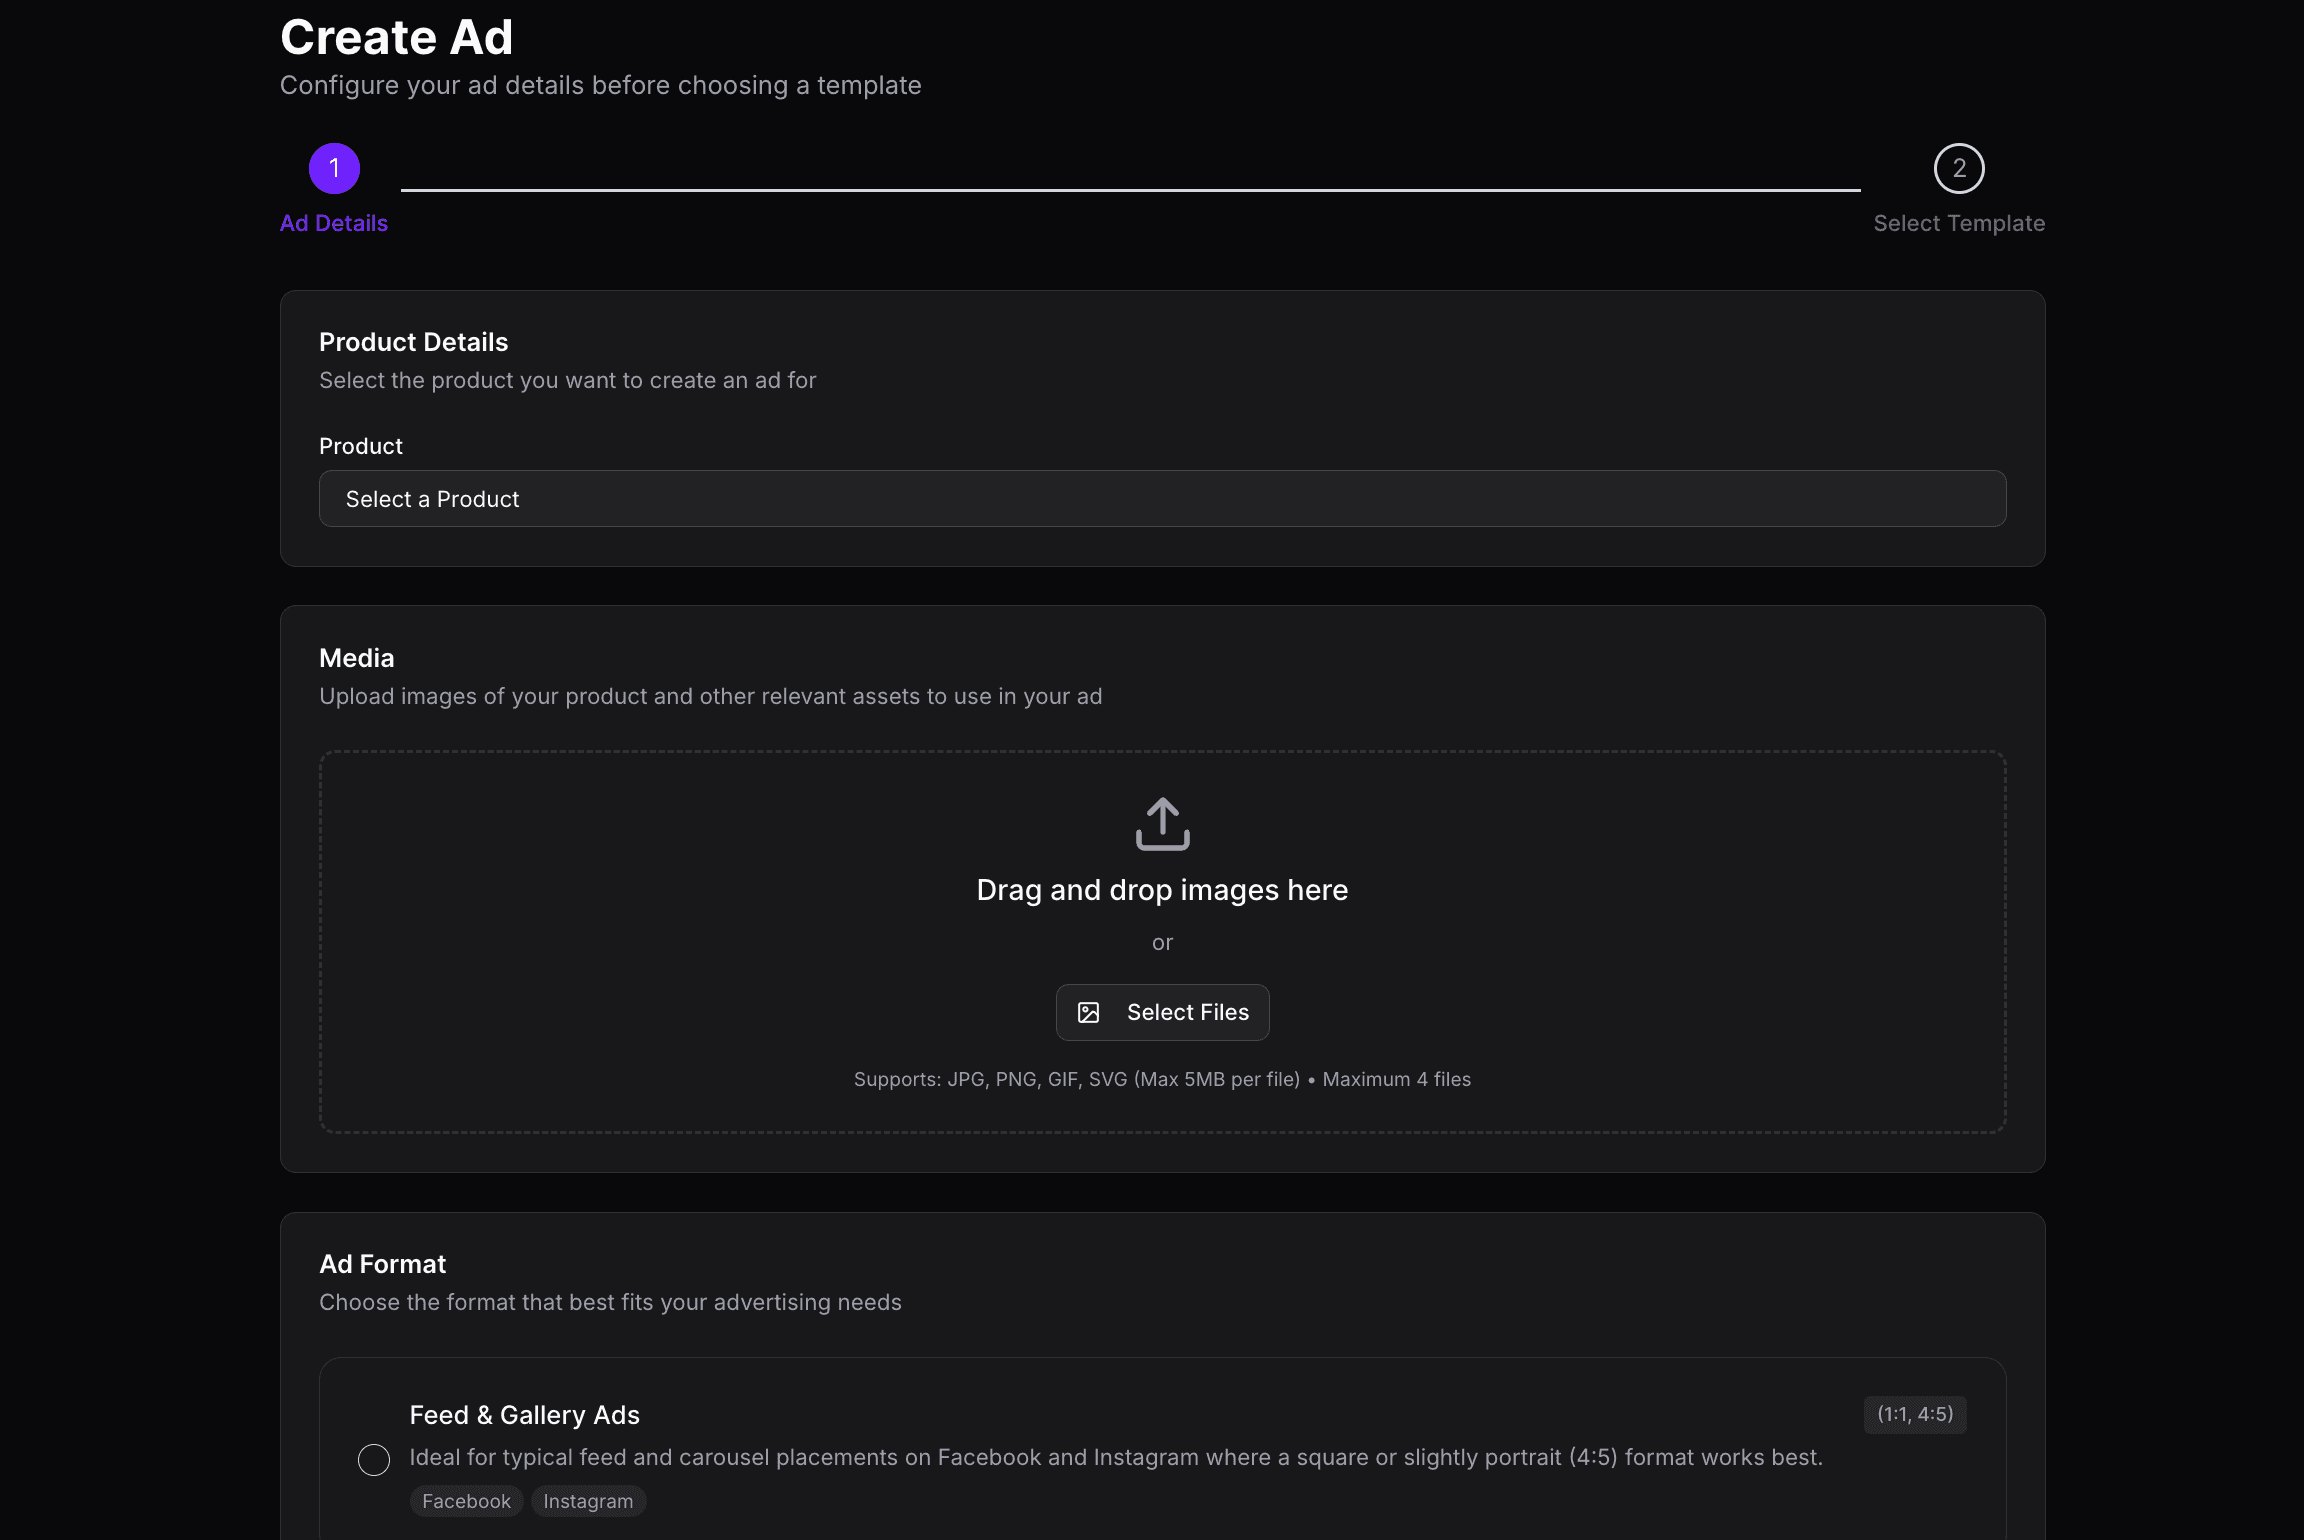Screen dimensions: 2304x1540
Task: Click the Feed & Gallery Ads description text
Action: click(x=1115, y=1457)
